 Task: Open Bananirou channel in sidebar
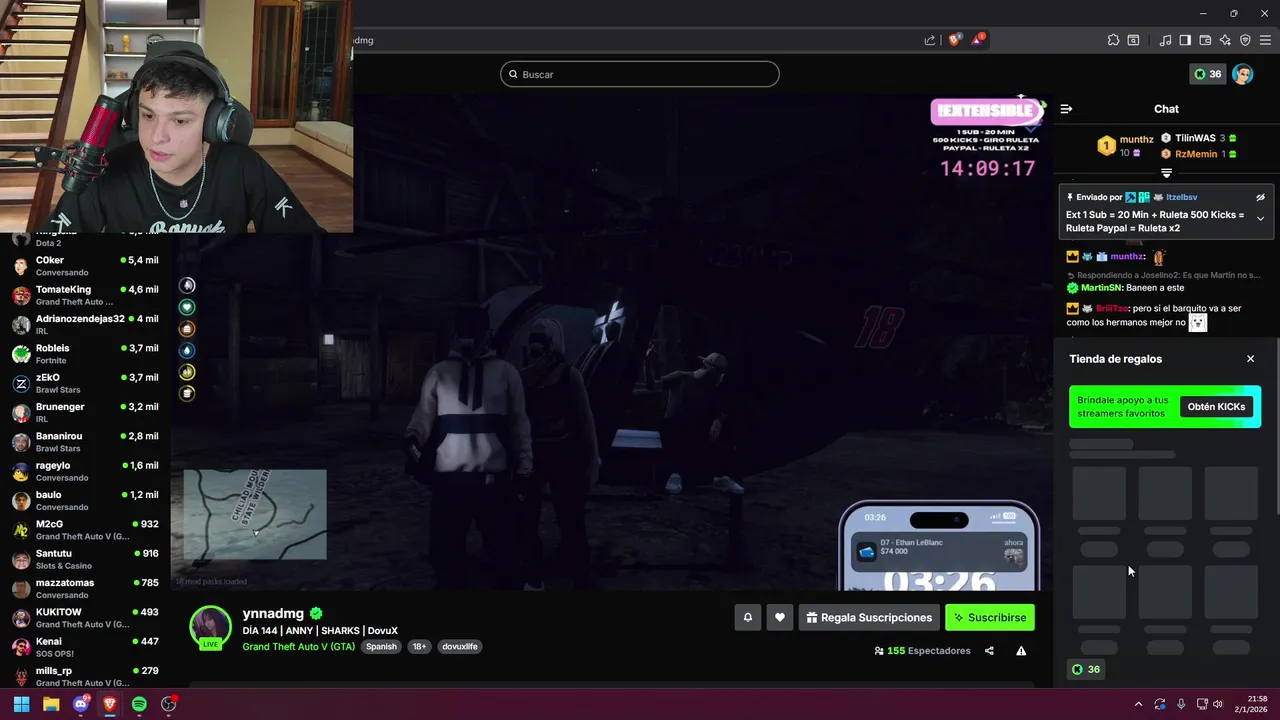coord(85,442)
